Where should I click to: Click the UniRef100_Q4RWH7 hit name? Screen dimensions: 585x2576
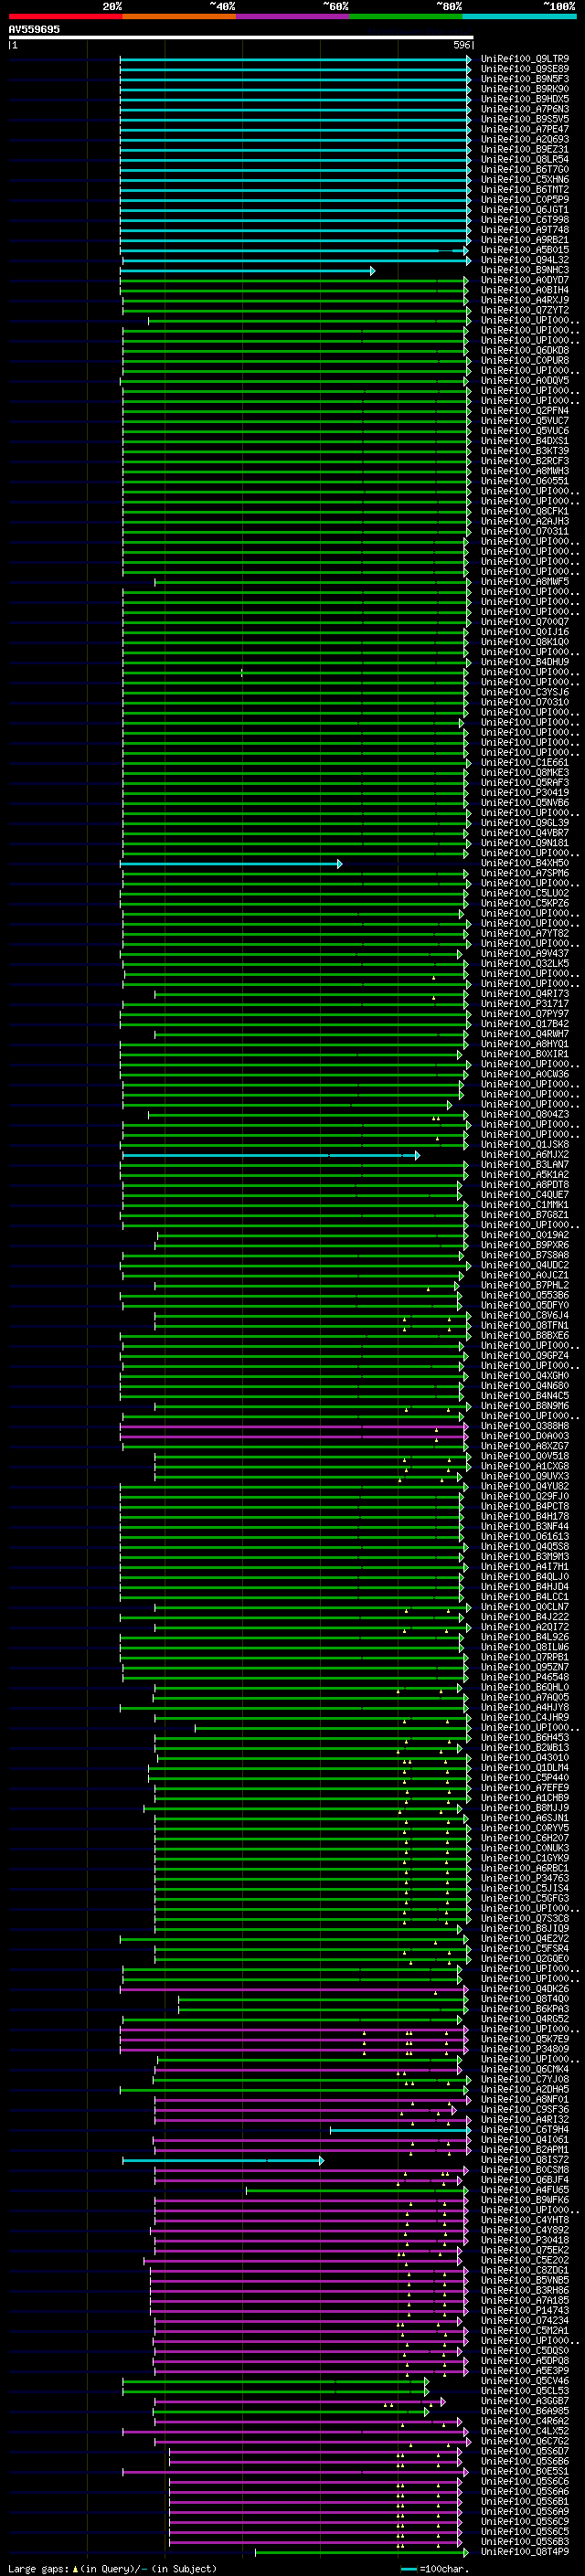point(524,1034)
